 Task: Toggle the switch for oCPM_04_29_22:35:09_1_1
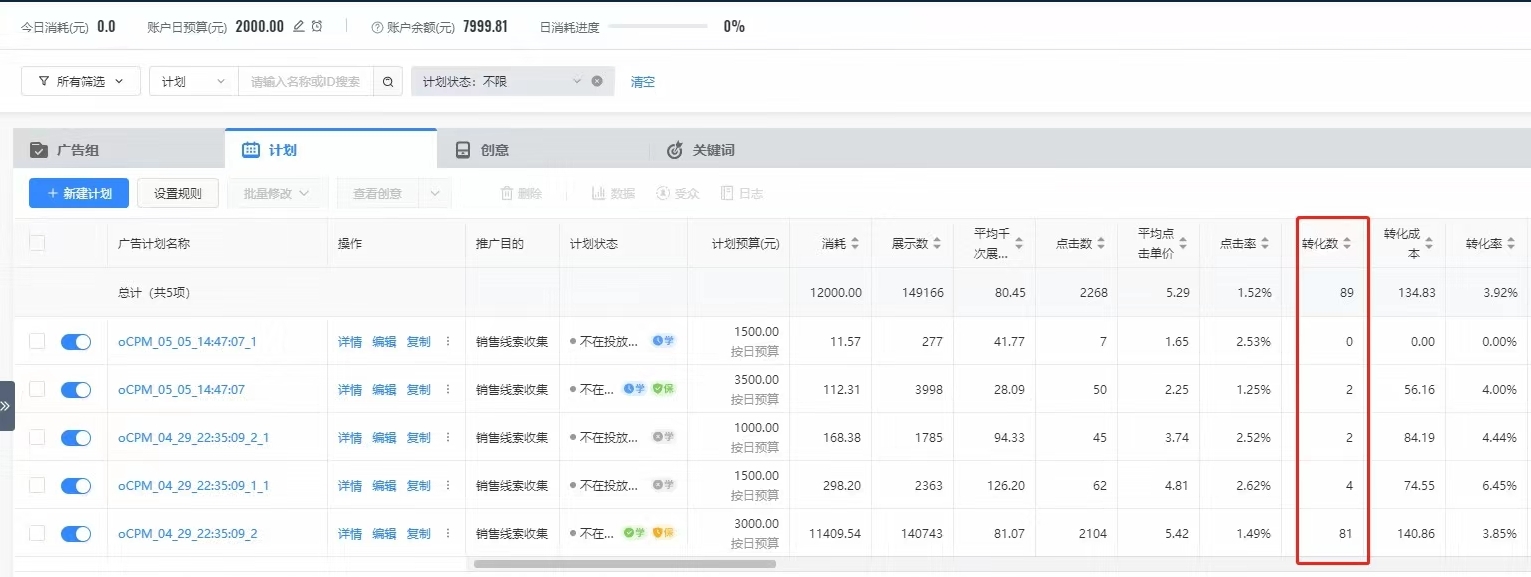click(76, 486)
